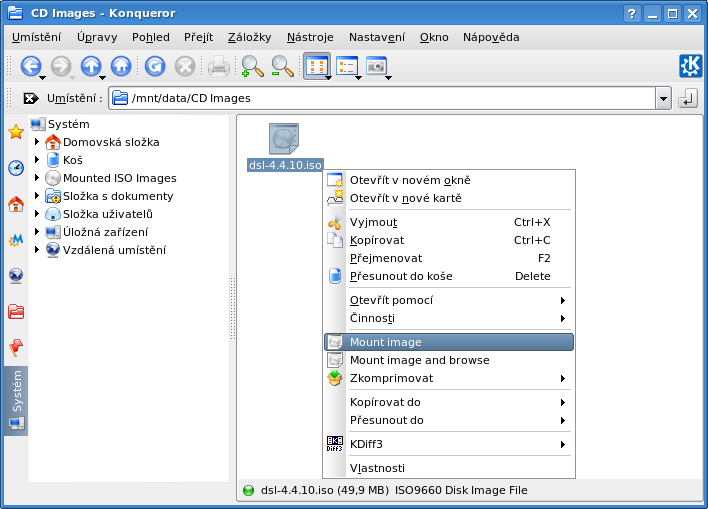Screen dimensions: 708x509
Task: Open the Pohled menu
Action: point(151,37)
